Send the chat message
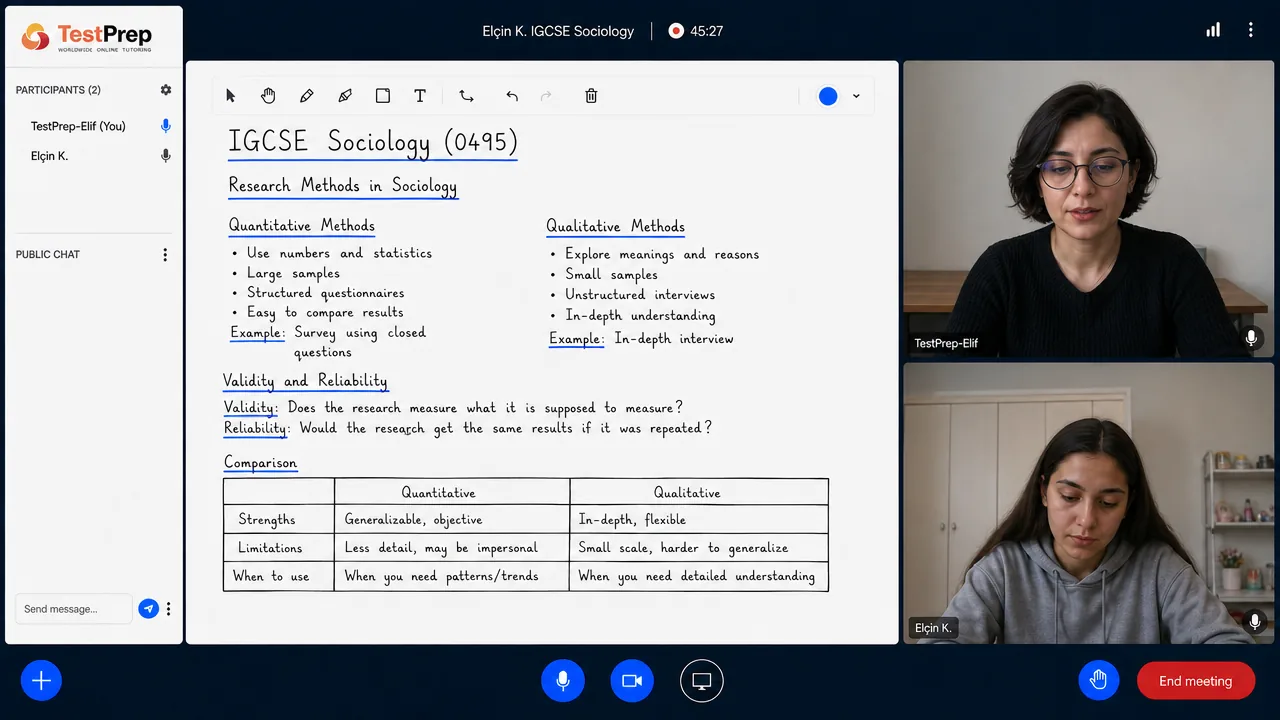The width and height of the screenshot is (1280, 720). click(x=148, y=608)
